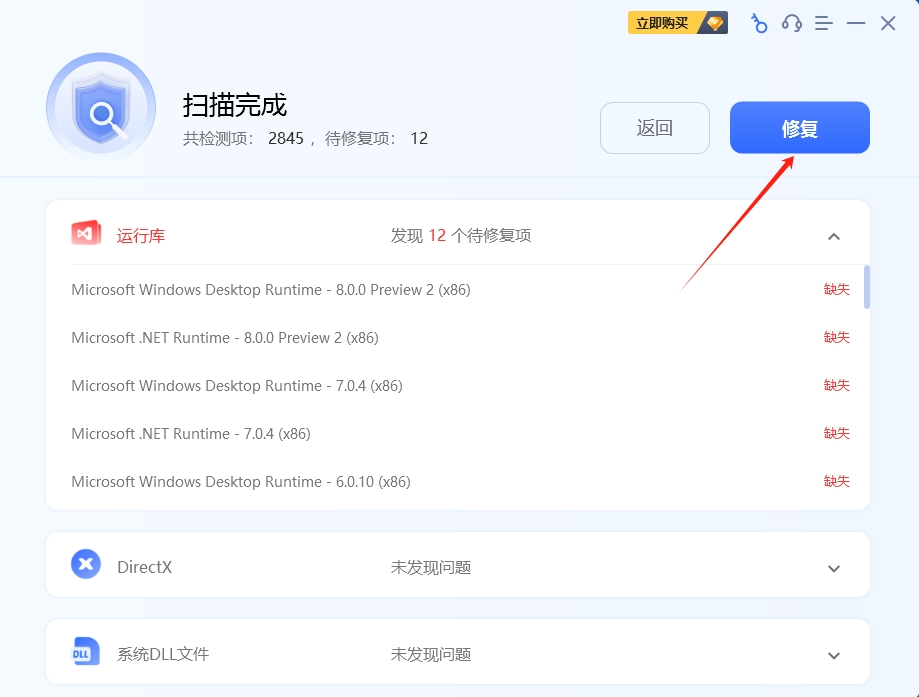The image size is (919, 697).
Task: Click the 发现 12 个待修复项 summary text
Action: [461, 236]
